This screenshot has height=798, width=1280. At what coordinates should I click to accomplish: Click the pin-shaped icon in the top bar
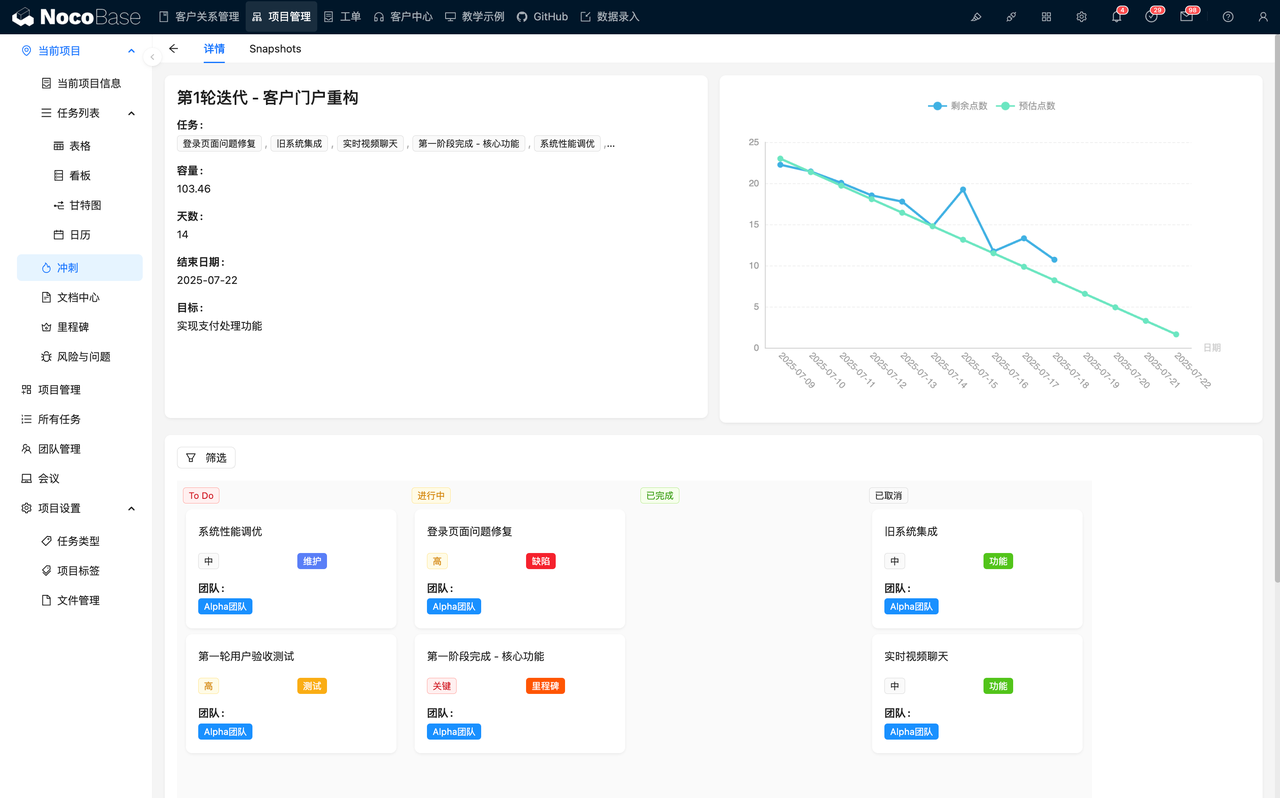coord(1011,17)
